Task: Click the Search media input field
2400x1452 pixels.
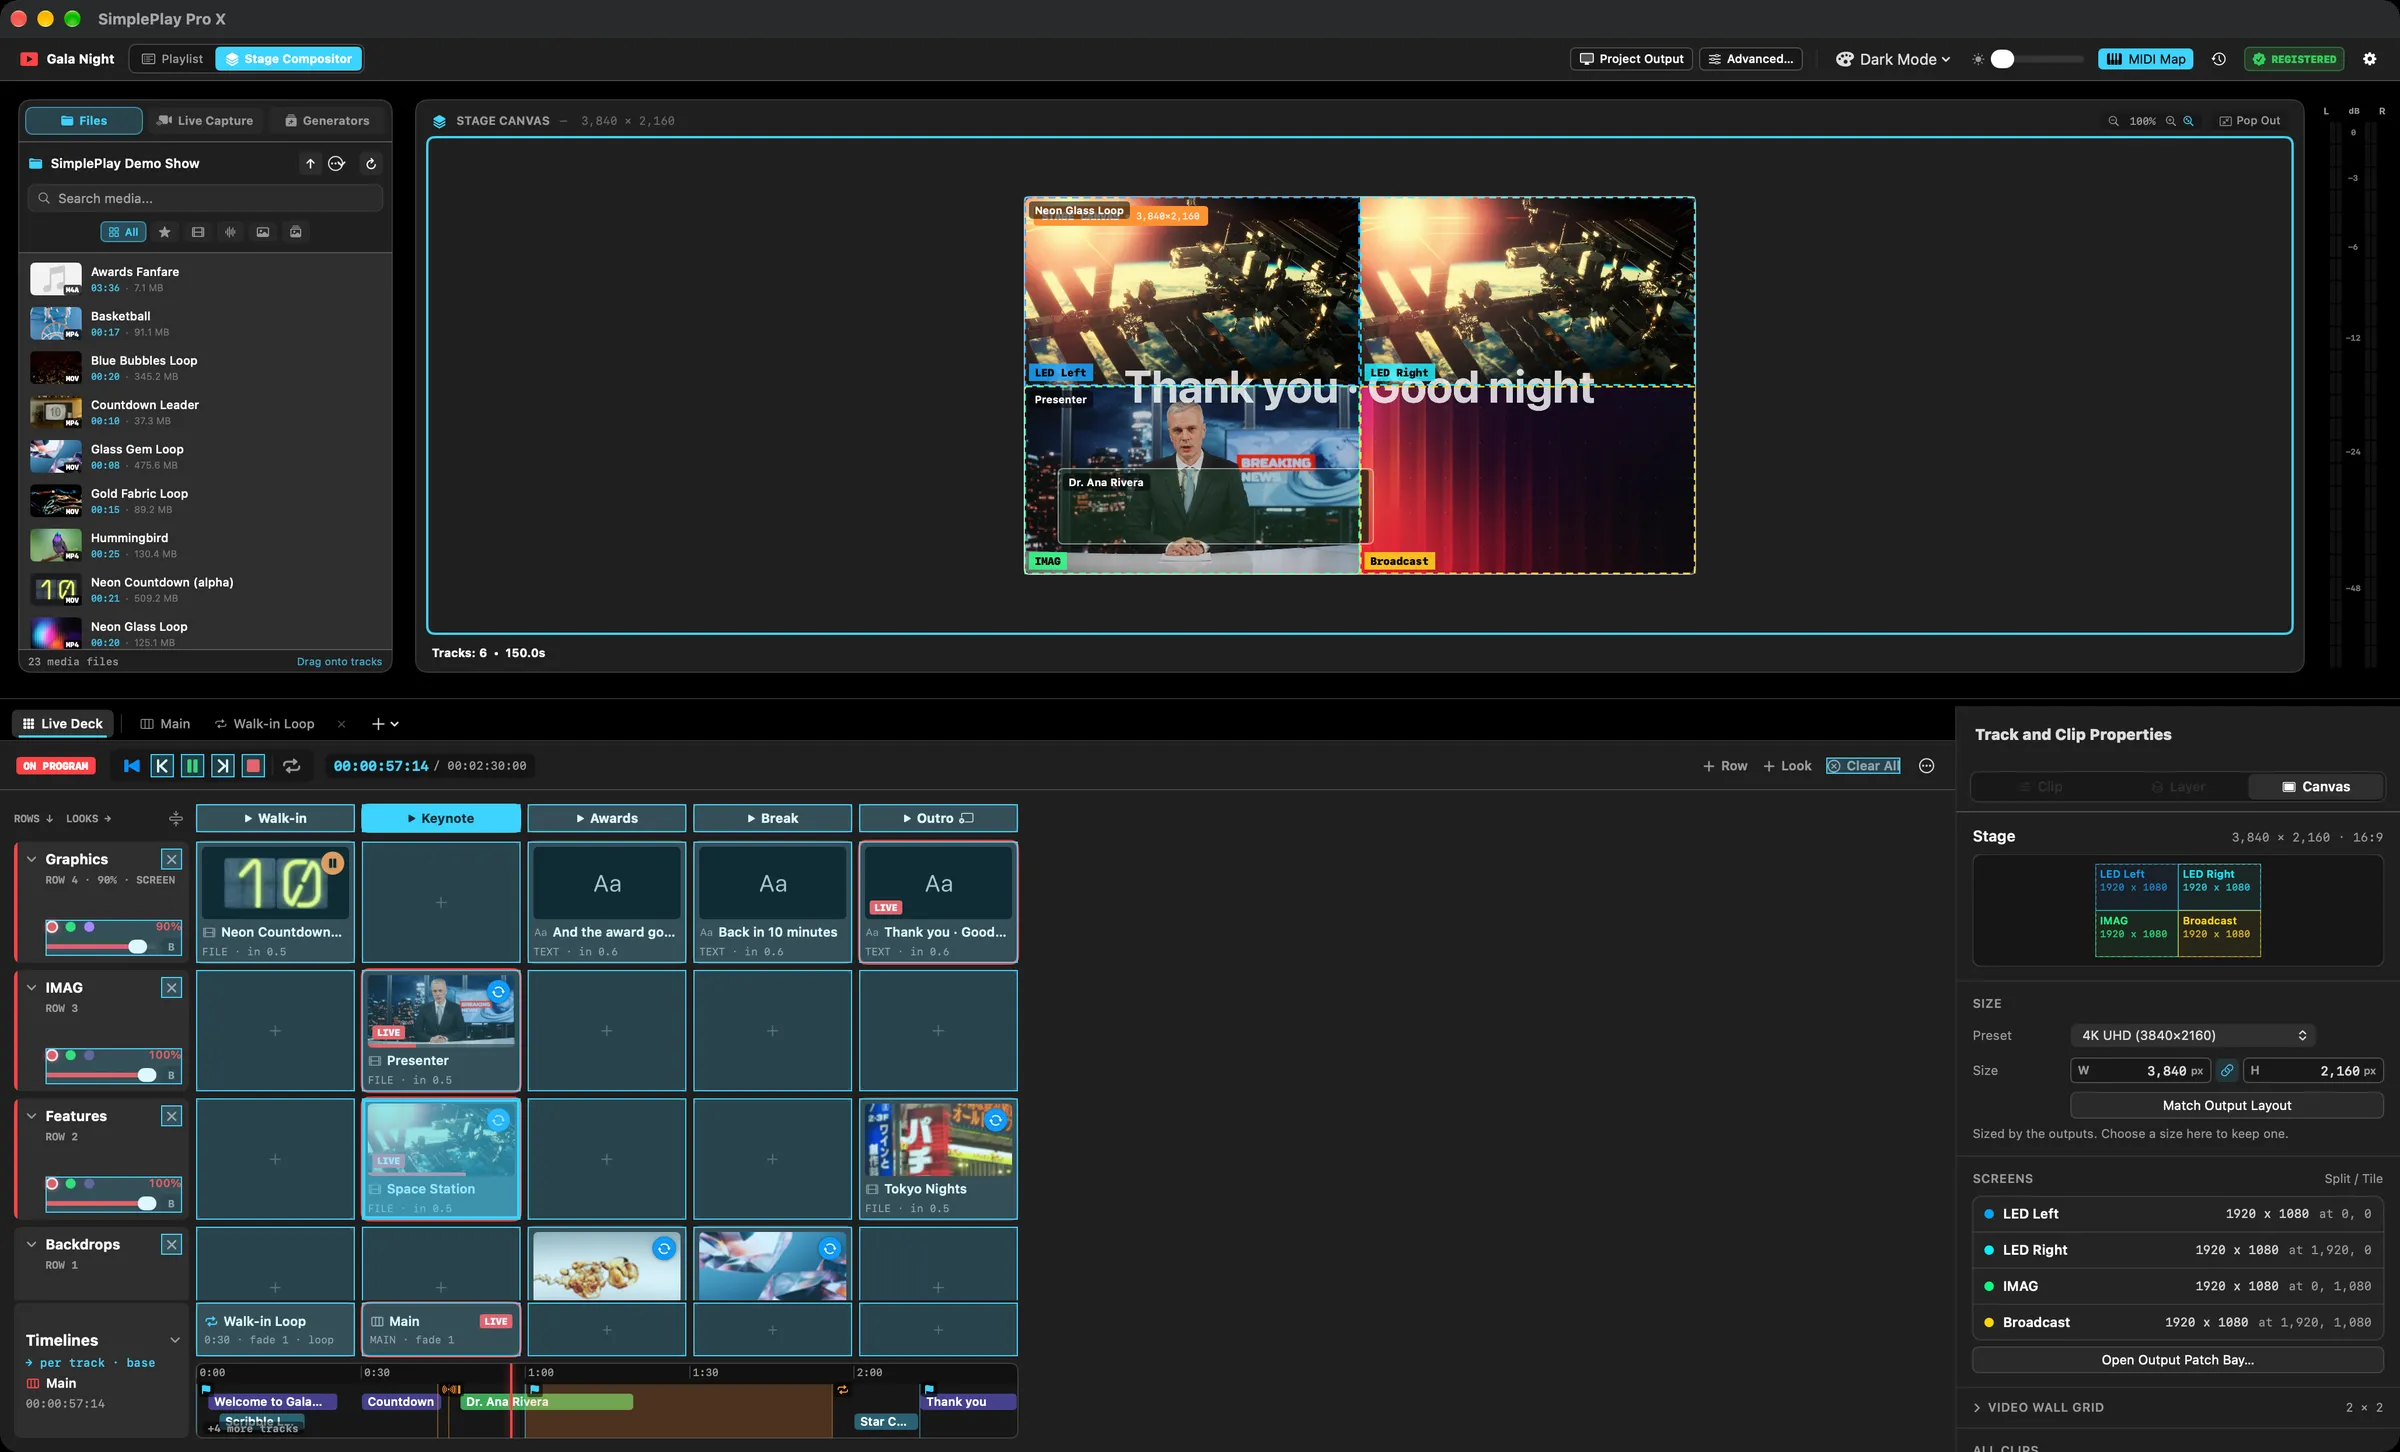Action: pyautogui.click(x=205, y=199)
